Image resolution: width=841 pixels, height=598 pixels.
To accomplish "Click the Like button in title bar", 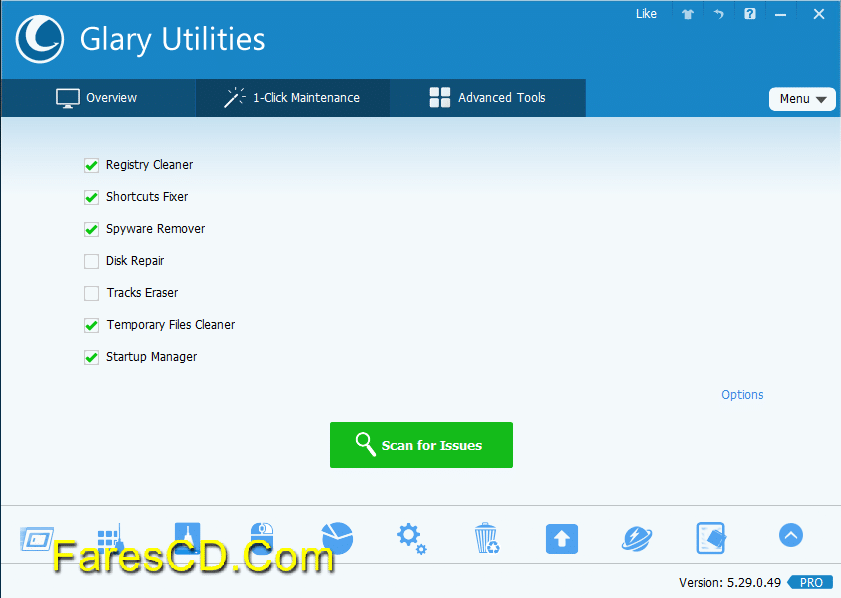I will pyautogui.click(x=646, y=14).
